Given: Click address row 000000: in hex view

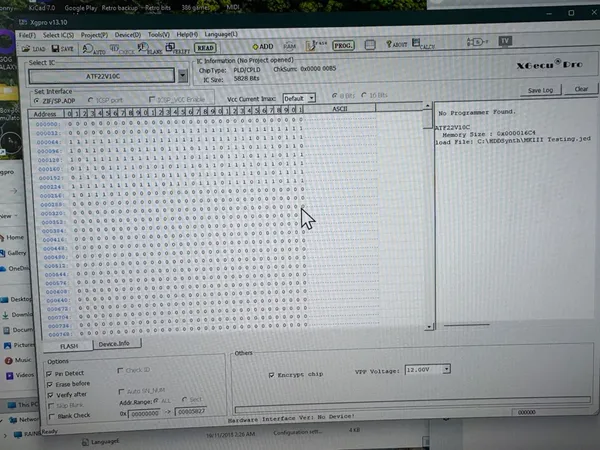Looking at the screenshot, I should point(48,124).
